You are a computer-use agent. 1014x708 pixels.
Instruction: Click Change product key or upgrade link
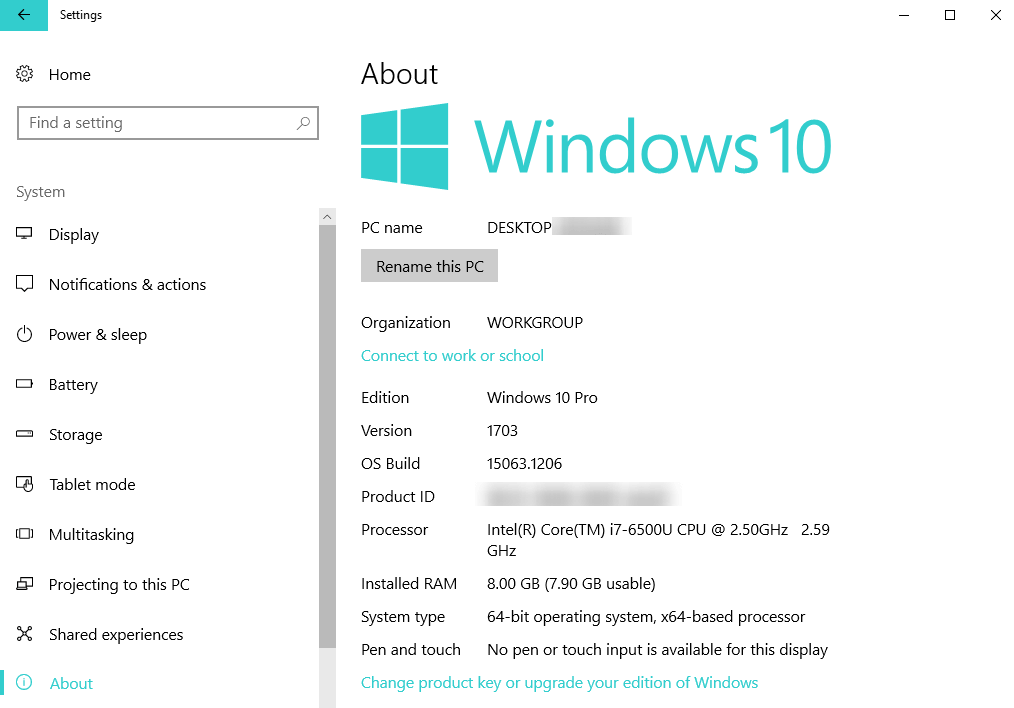559,683
